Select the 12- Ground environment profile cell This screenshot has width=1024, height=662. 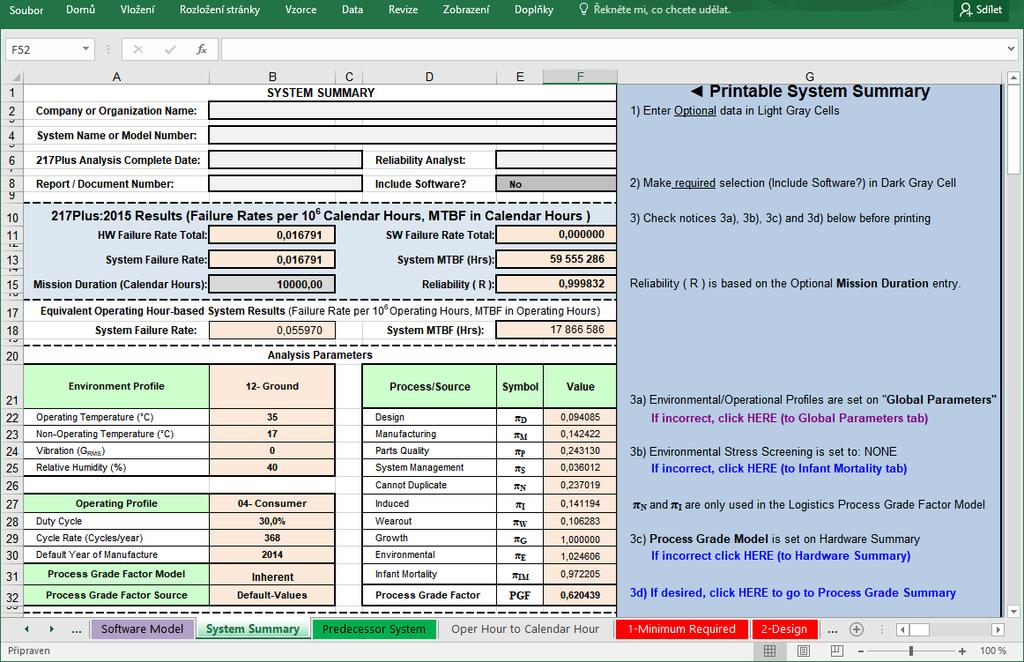coord(272,386)
